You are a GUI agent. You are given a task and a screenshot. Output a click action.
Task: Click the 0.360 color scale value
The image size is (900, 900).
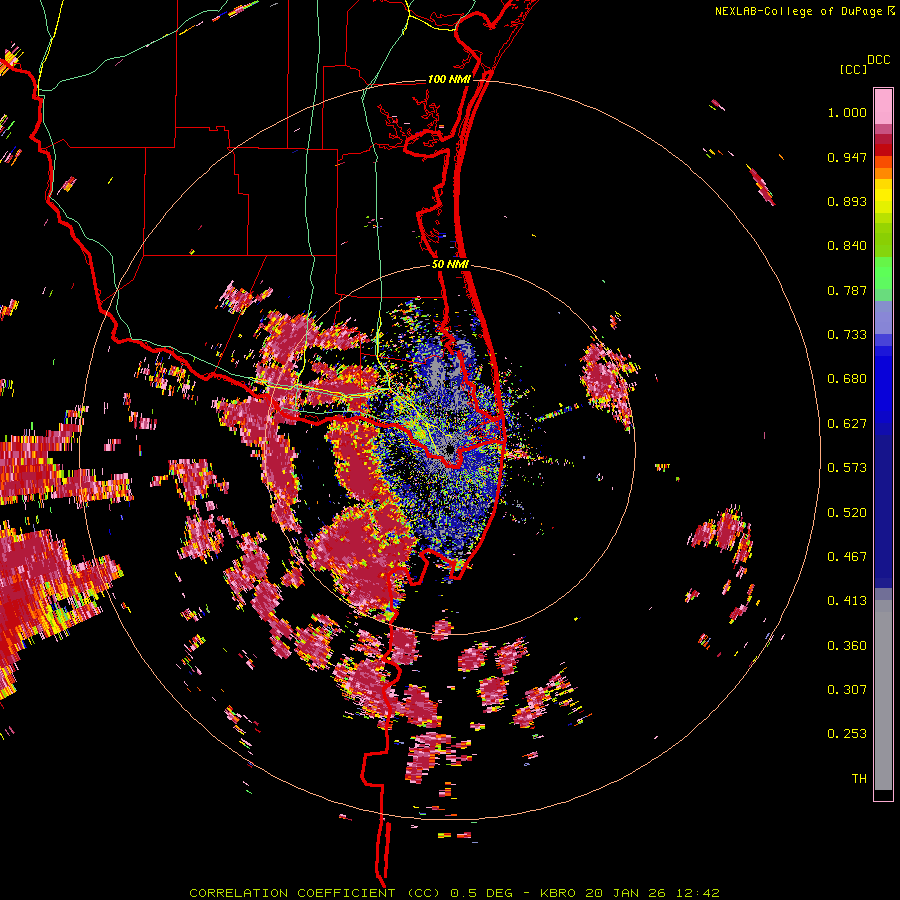[x=847, y=646]
